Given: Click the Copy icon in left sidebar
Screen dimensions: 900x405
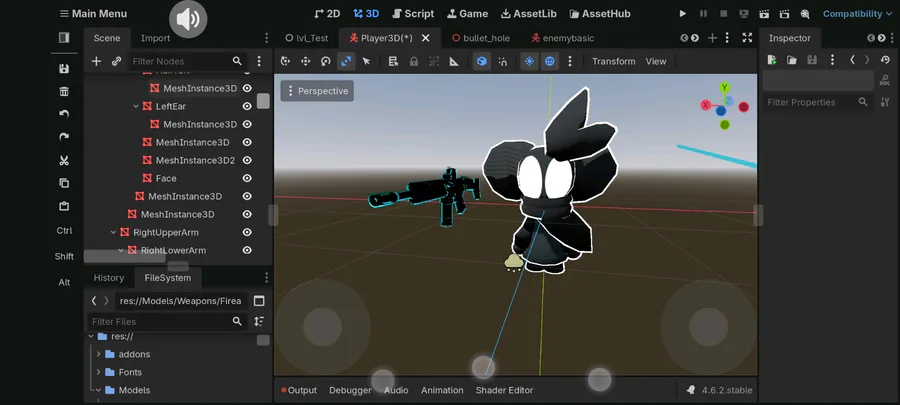Looking at the screenshot, I should [x=64, y=183].
